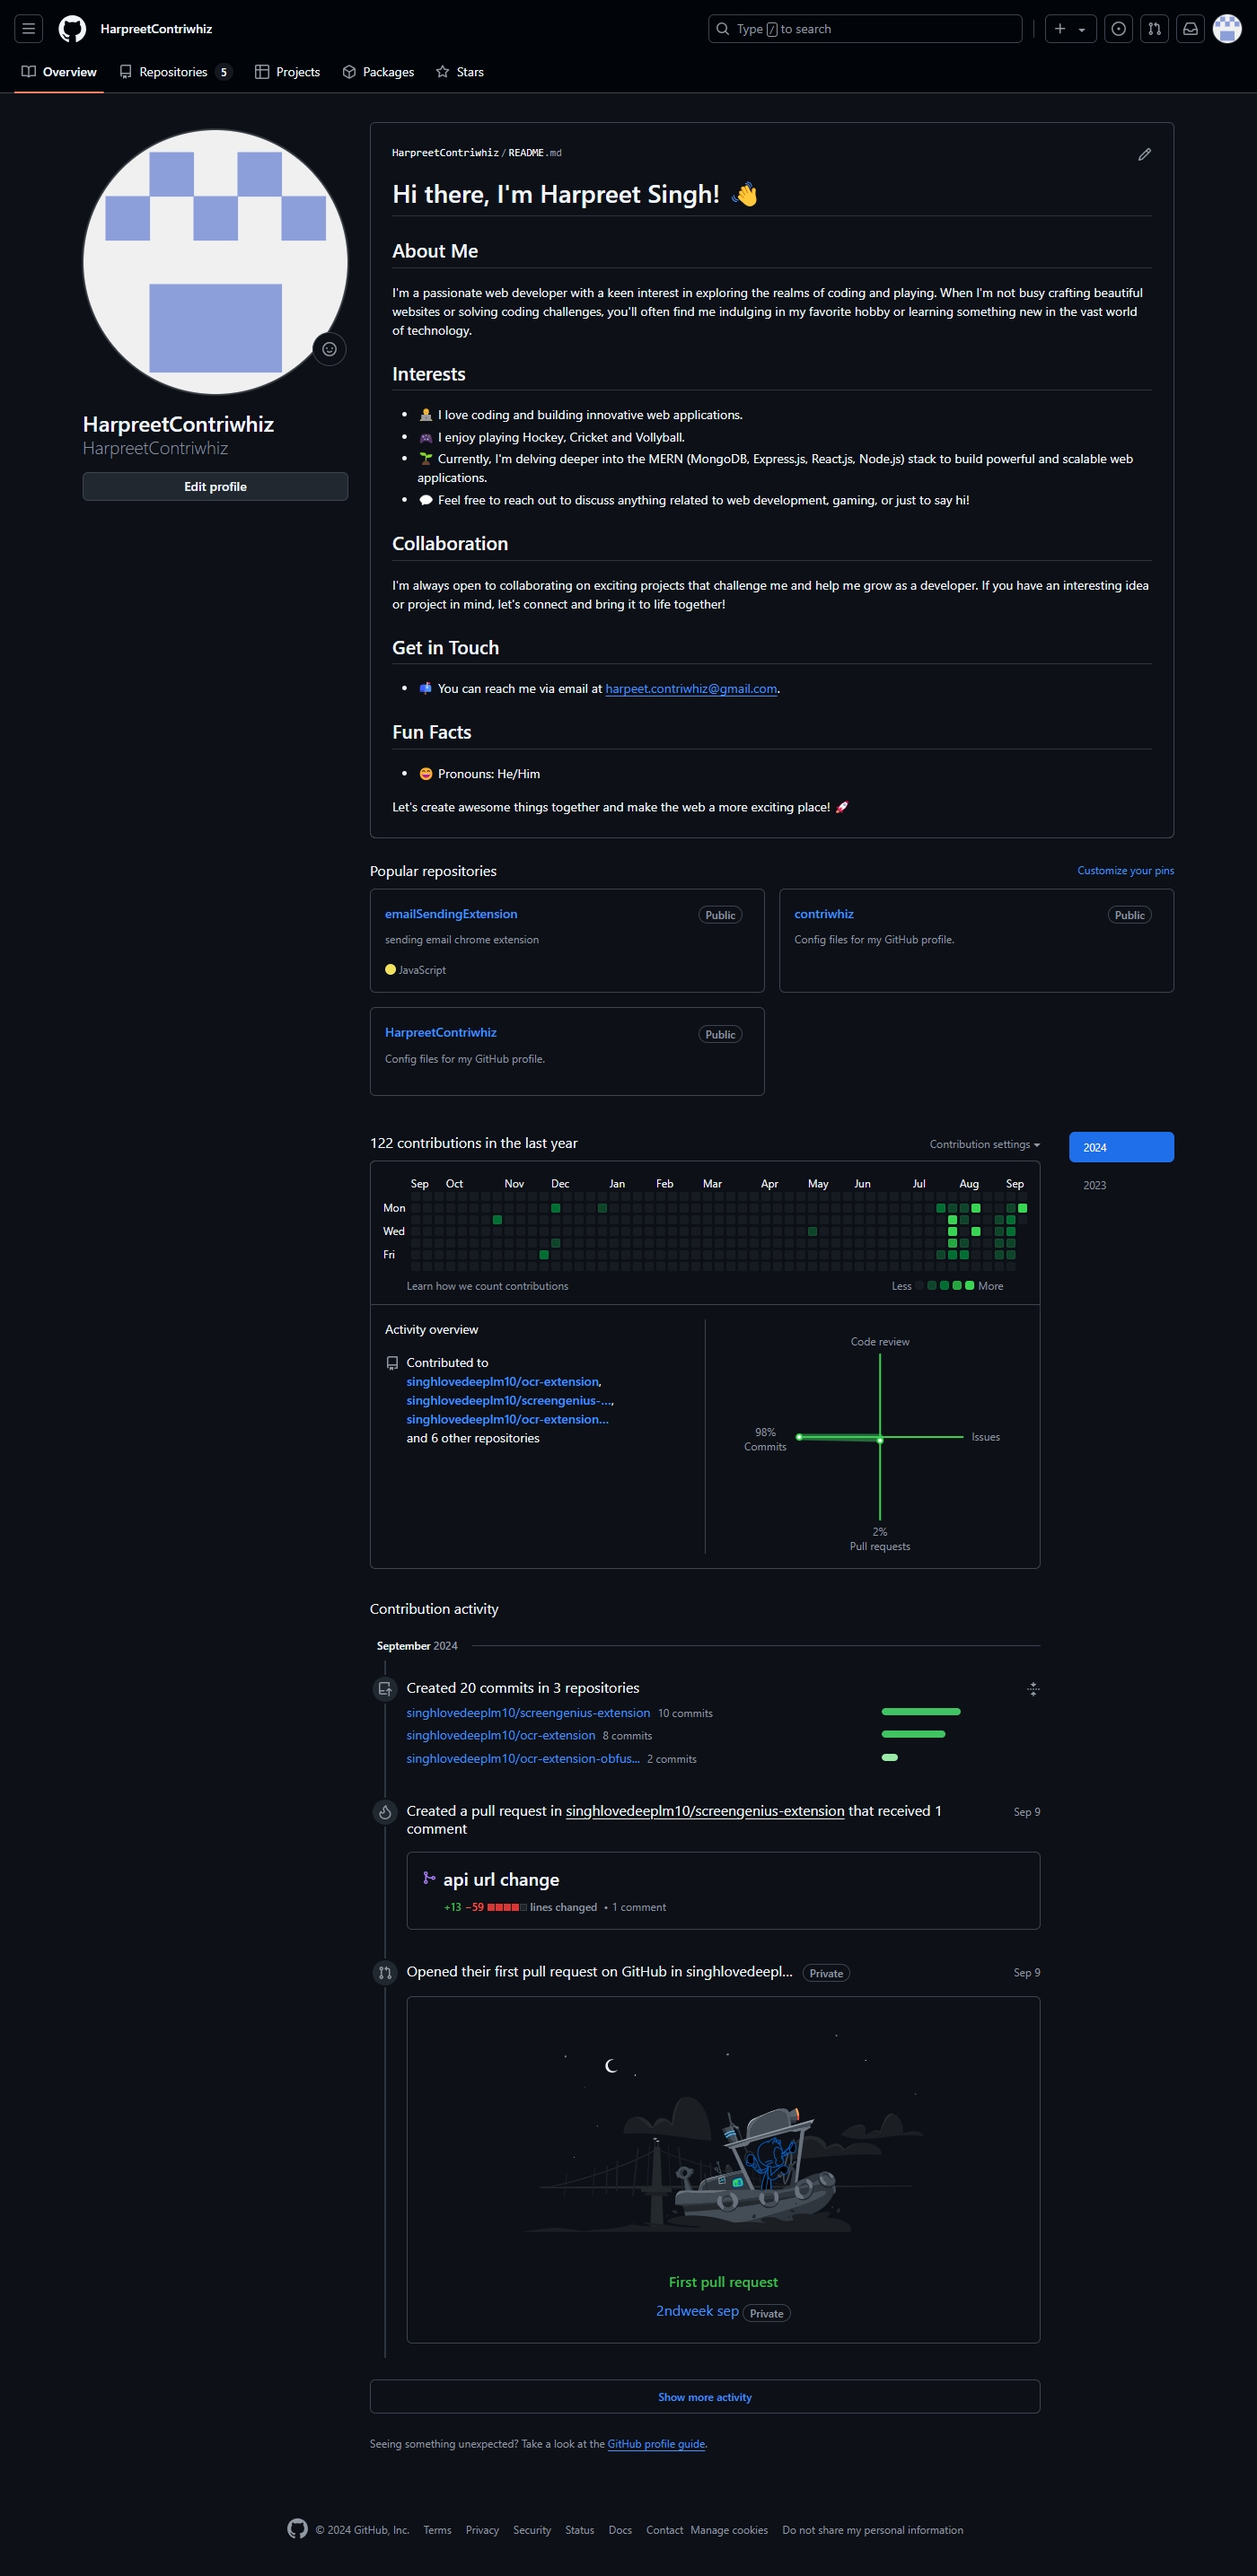The image size is (1257, 2576).
Task: Open the footer Status link
Action: click(579, 2531)
